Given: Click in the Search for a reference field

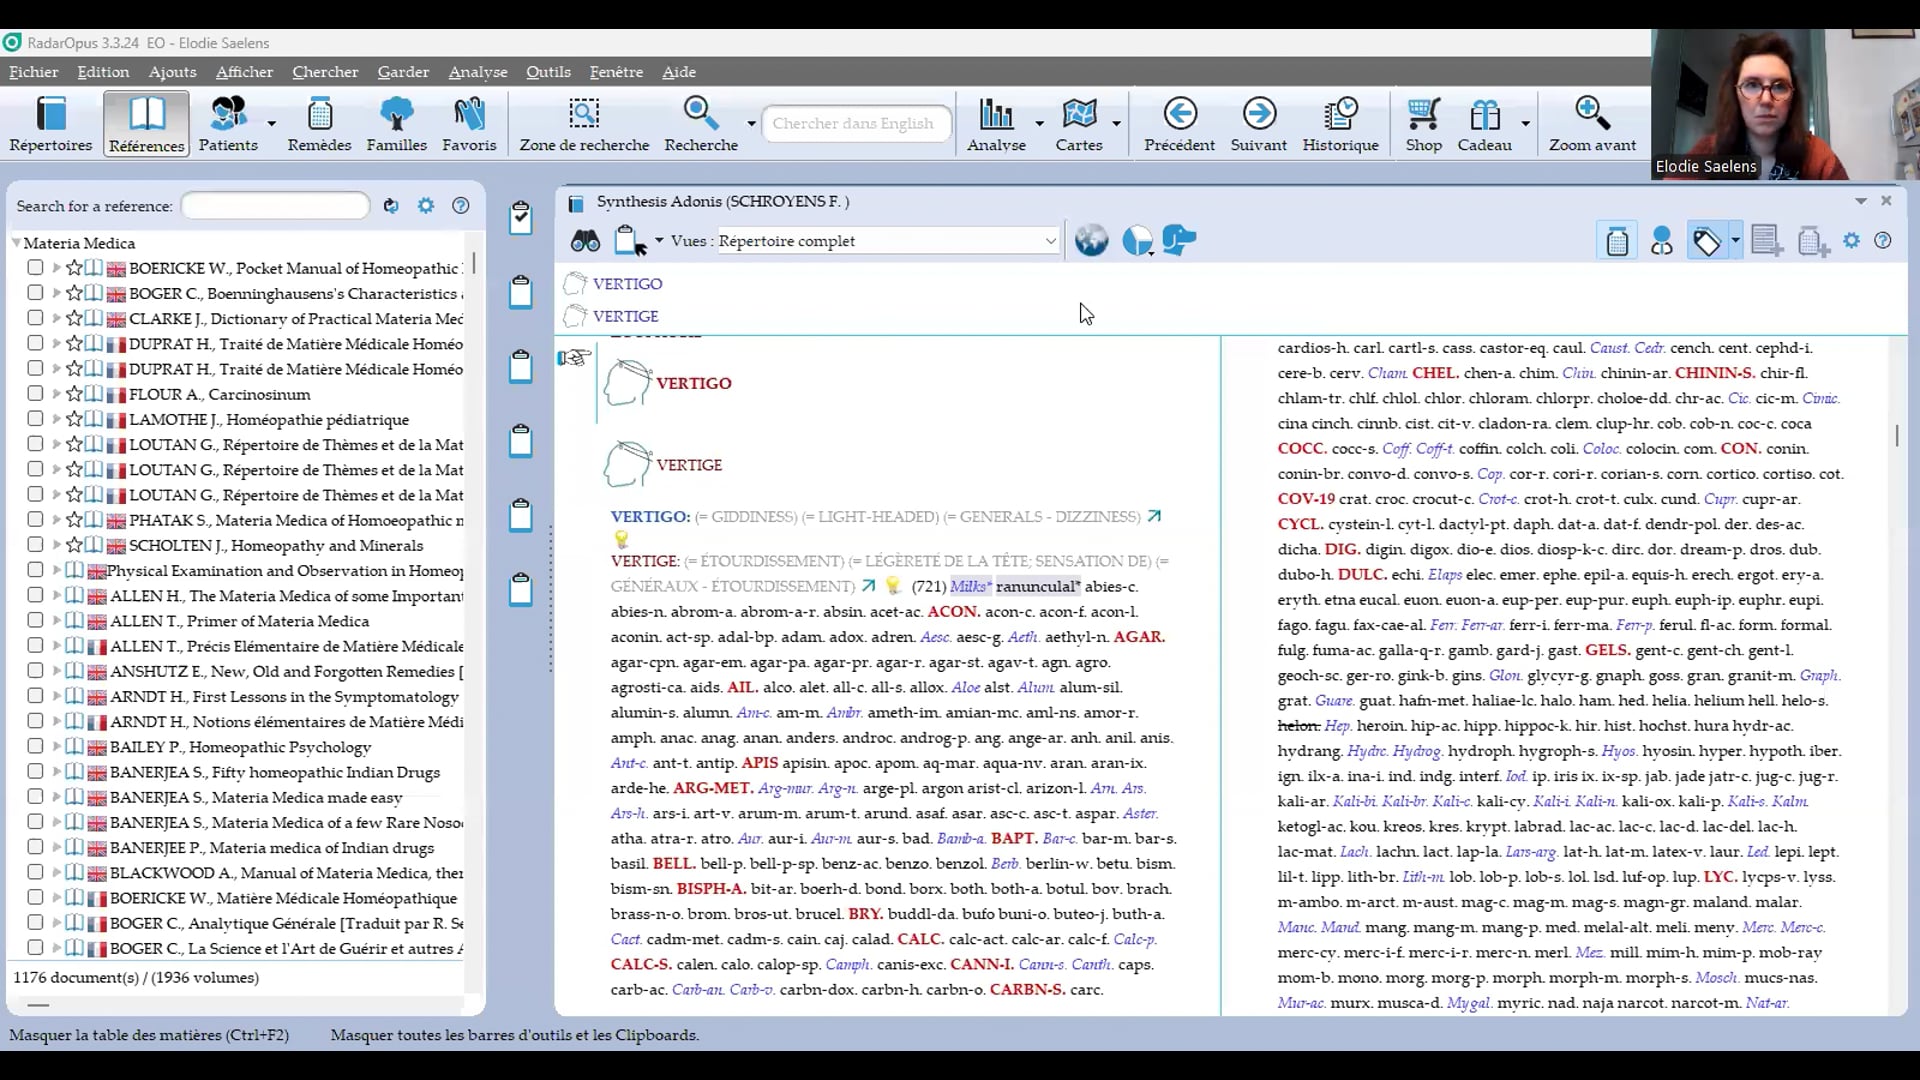Looking at the screenshot, I should (275, 206).
